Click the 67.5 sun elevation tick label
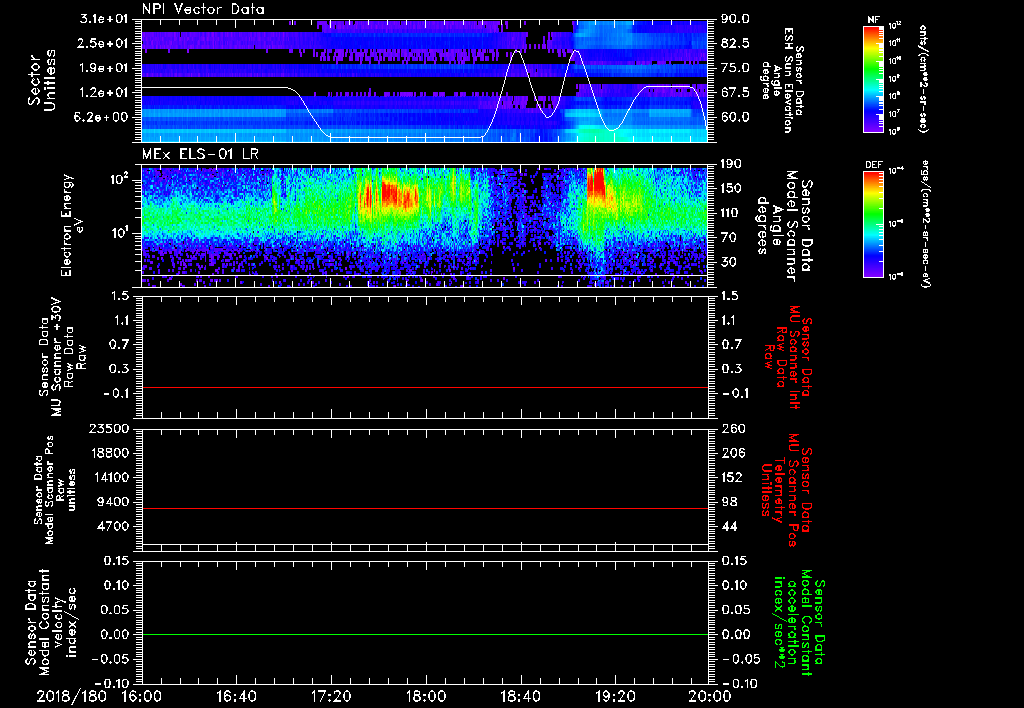Screen dimensions: 1024x708 point(735,93)
